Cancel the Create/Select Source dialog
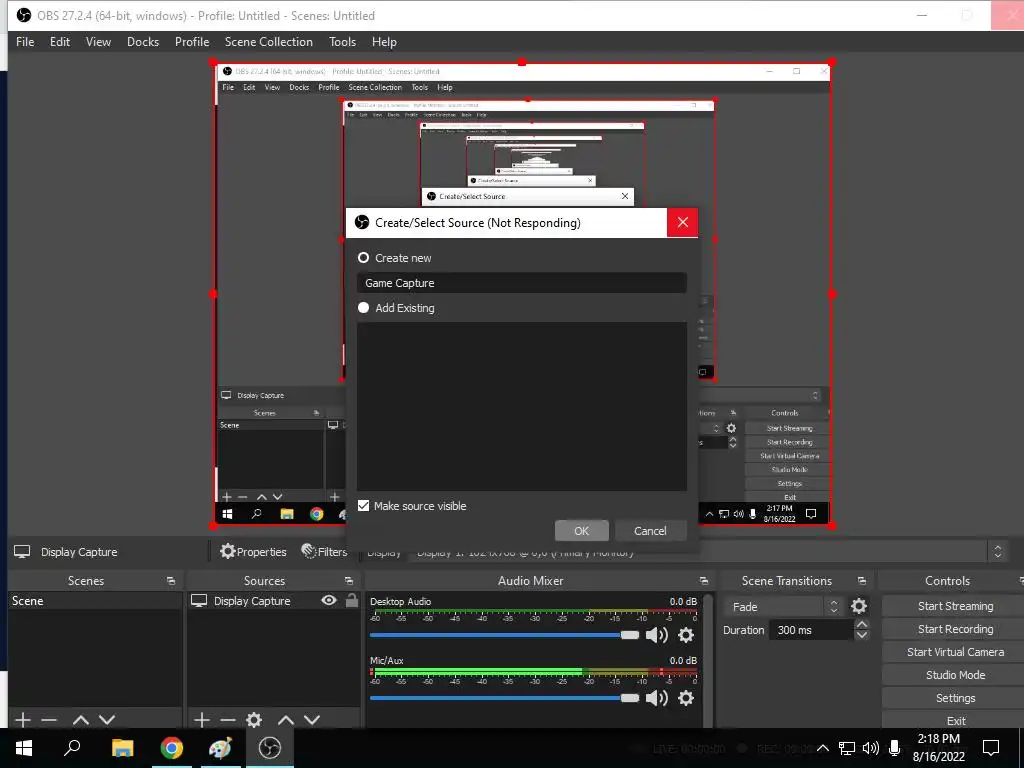The height and width of the screenshot is (768, 1024). pyautogui.click(x=650, y=531)
